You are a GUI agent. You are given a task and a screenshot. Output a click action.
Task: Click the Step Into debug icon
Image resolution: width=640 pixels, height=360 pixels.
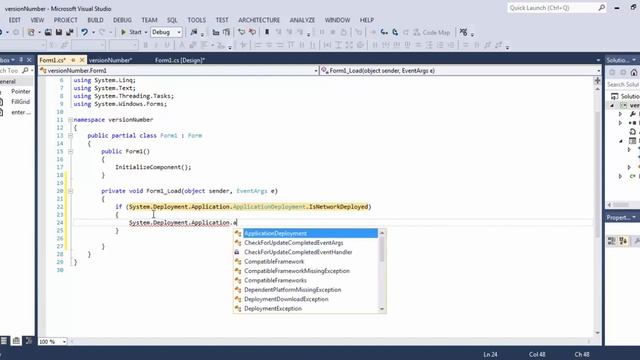click(384, 32)
